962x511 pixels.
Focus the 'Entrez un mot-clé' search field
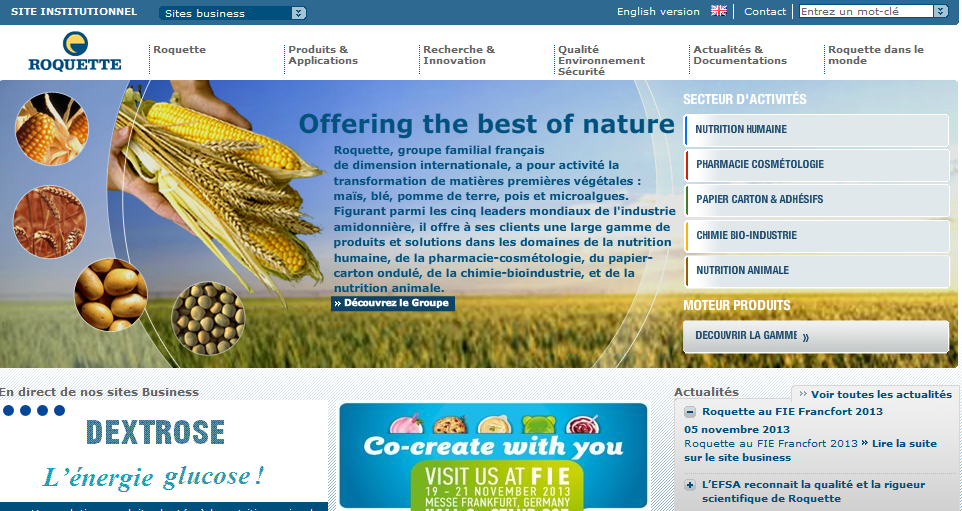coord(866,11)
